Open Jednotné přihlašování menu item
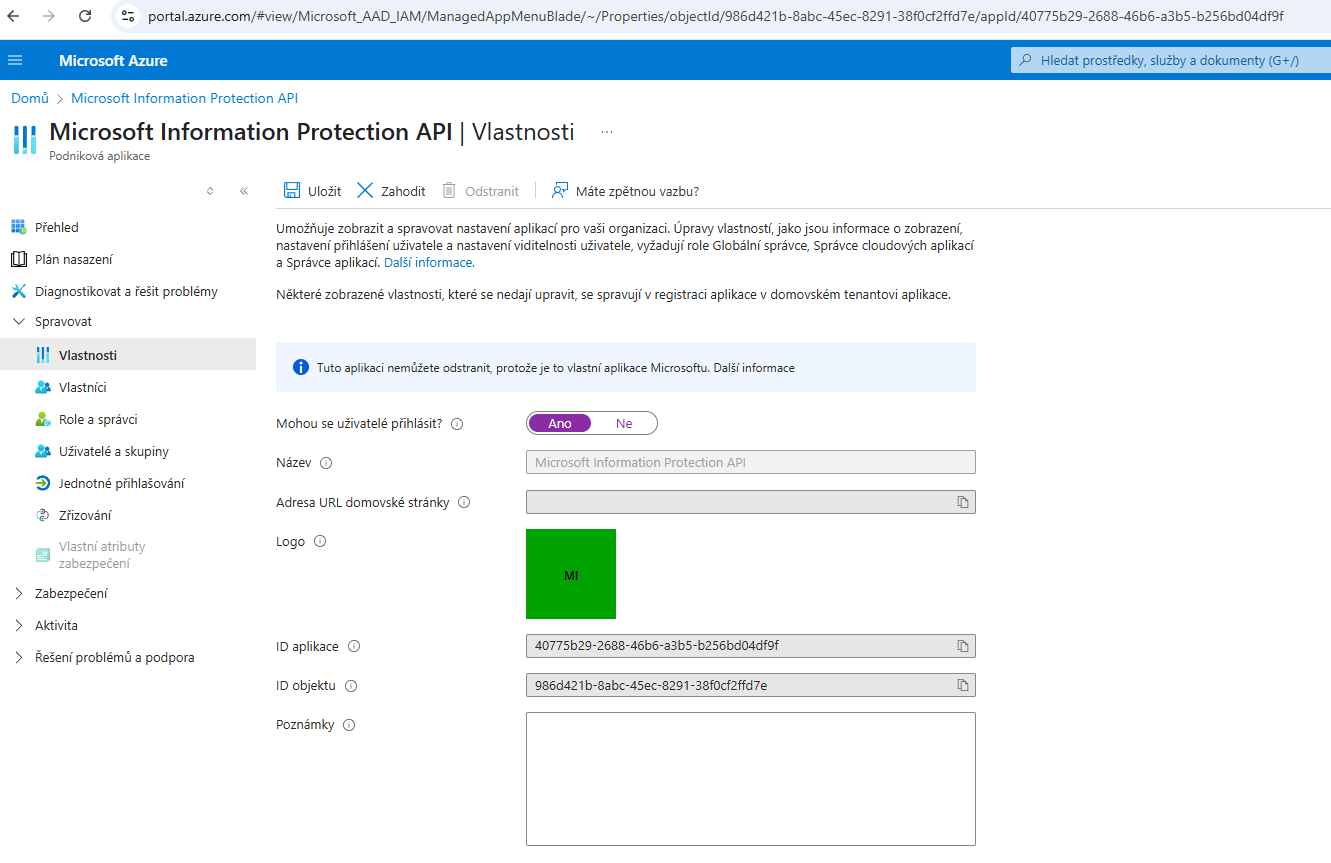Screen dimensions: 1331x863 click(x=121, y=483)
